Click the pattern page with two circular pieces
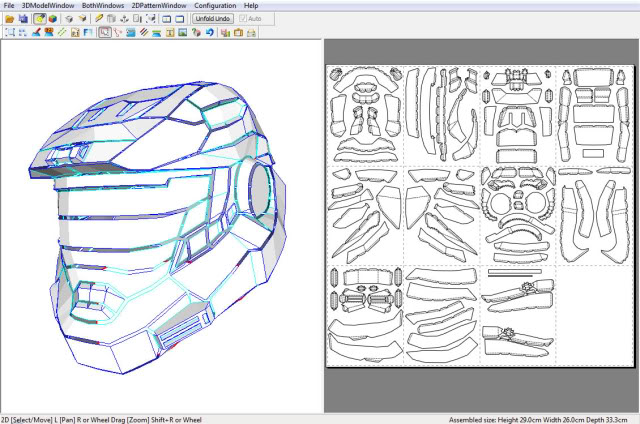 (518, 215)
